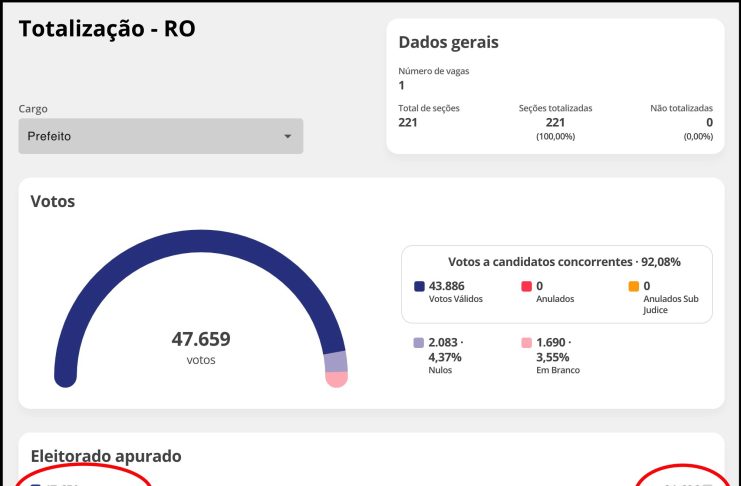
Task: Select the Totalização - RO page title
Action: pos(107,30)
